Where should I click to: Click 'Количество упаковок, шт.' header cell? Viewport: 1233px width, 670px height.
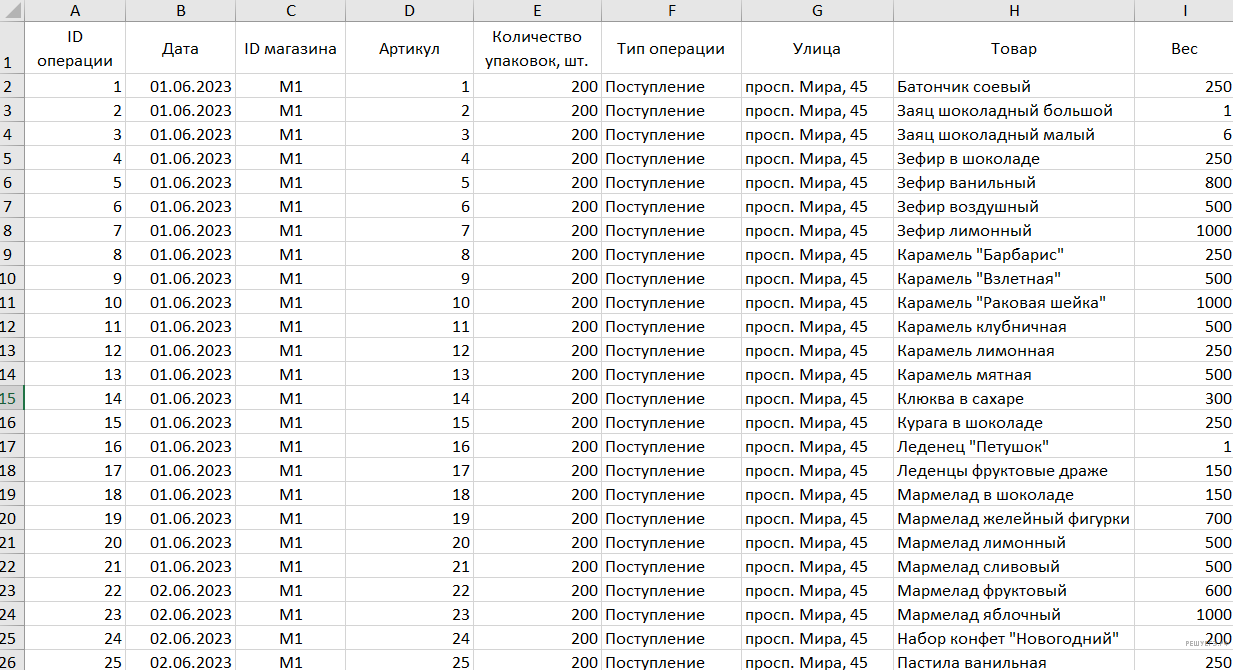(x=537, y=48)
